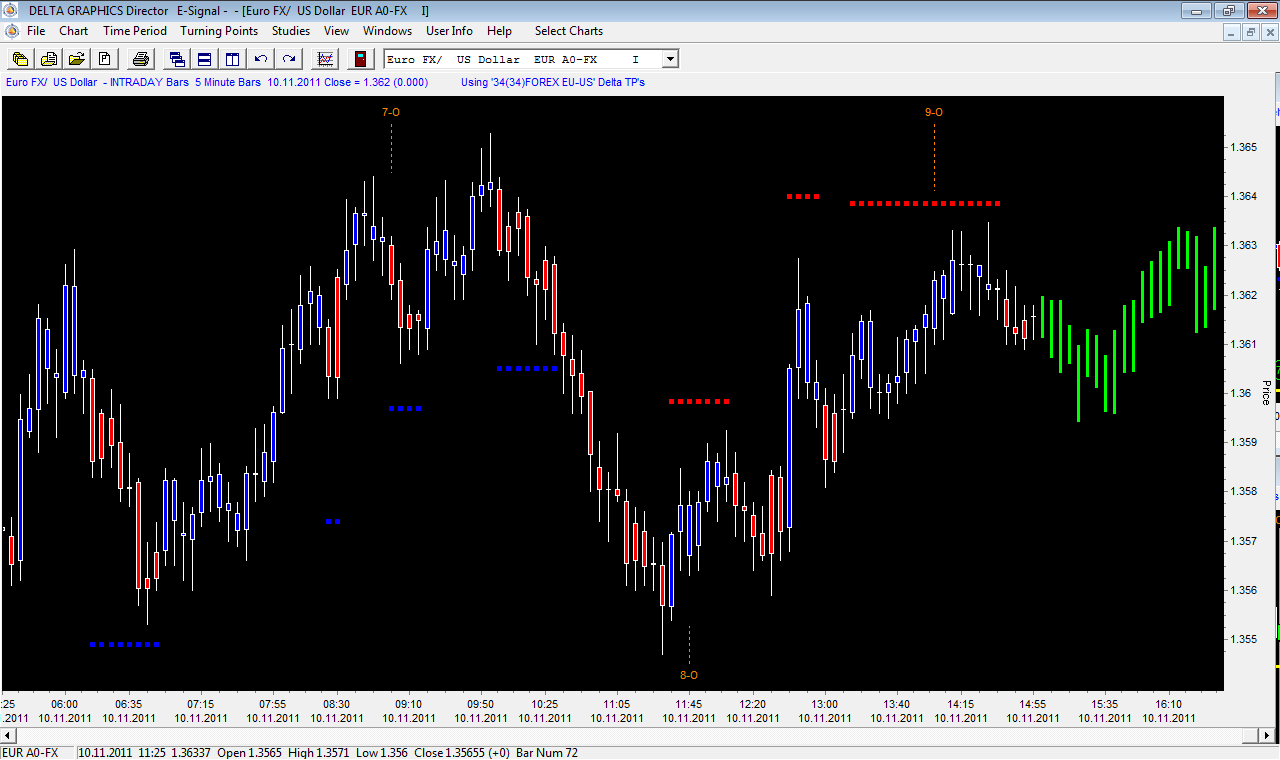Click the redo arrow icon
The height and width of the screenshot is (760, 1280).
289,59
